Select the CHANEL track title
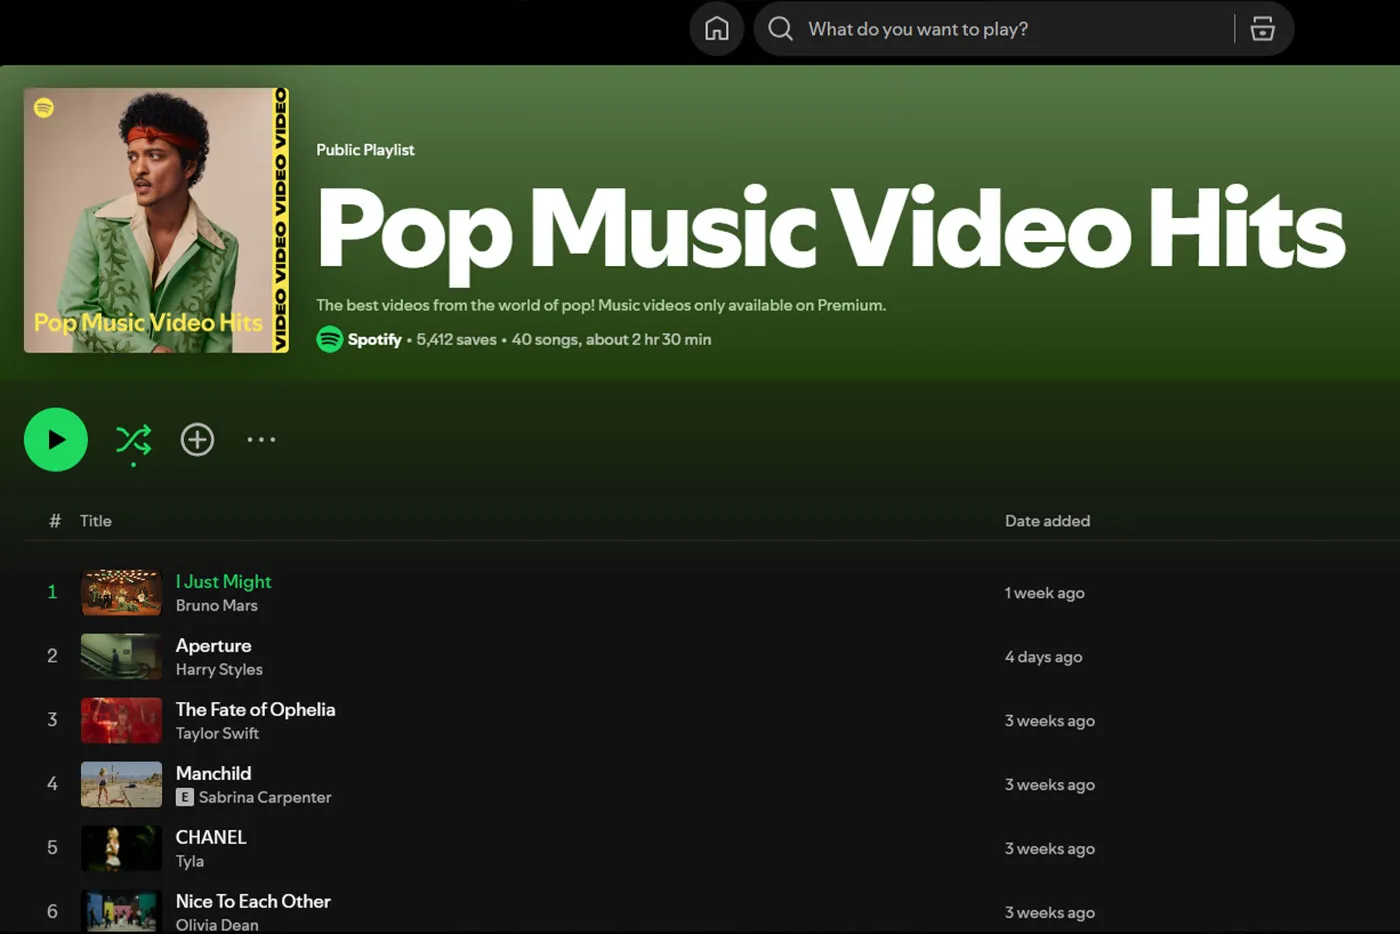Screen dimensions: 1400x934 point(211,837)
